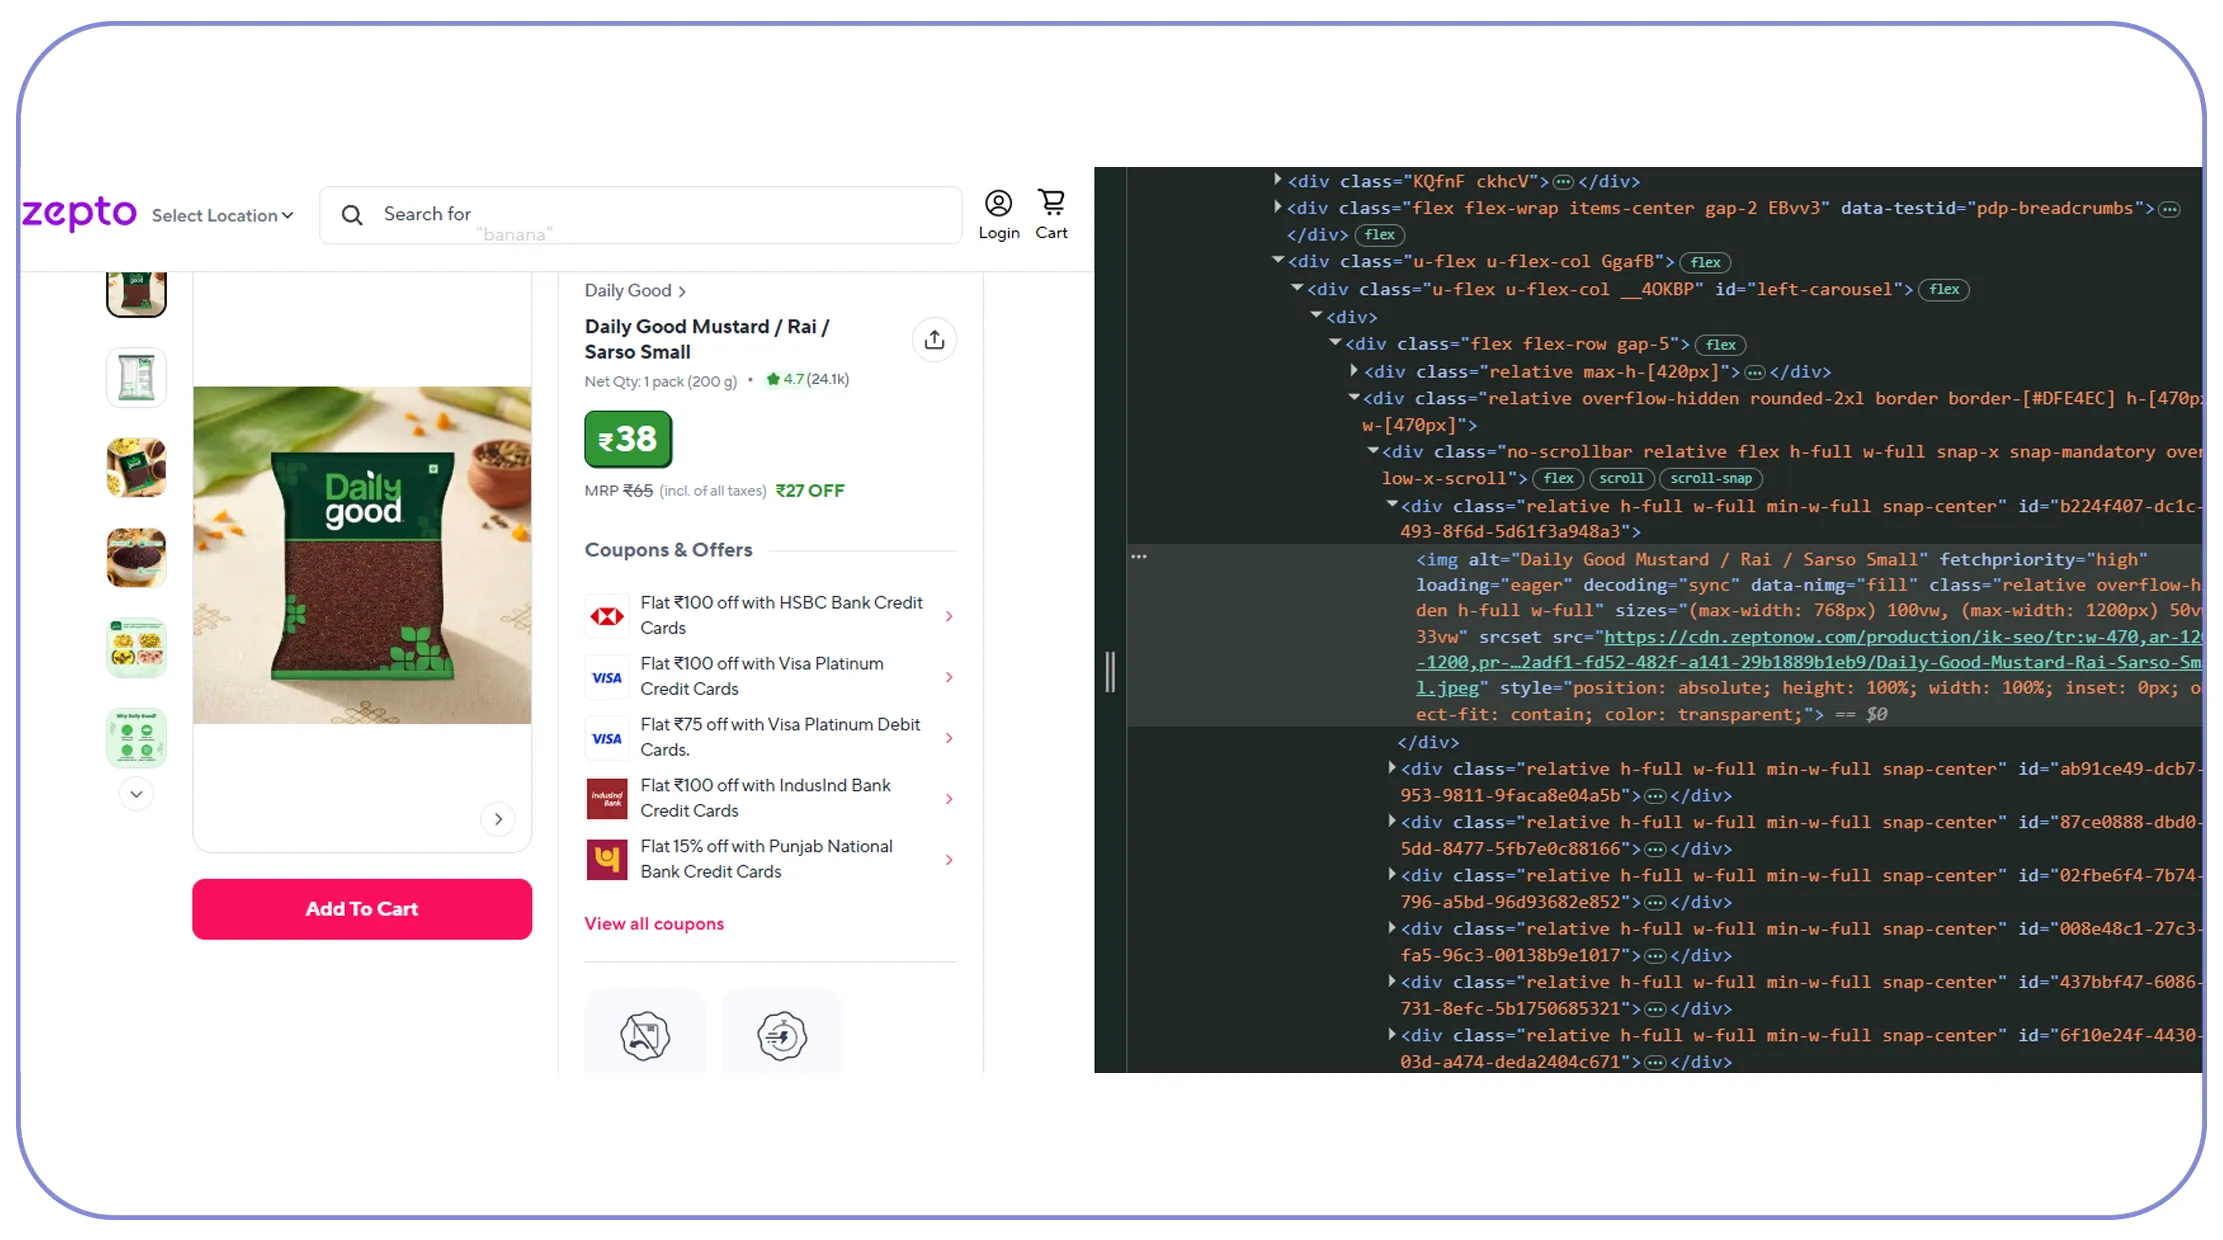Image resolution: width=2223 pixels, height=1240 pixels.
Task: Collapse the b224f407 snap-center div node
Action: coord(1391,505)
